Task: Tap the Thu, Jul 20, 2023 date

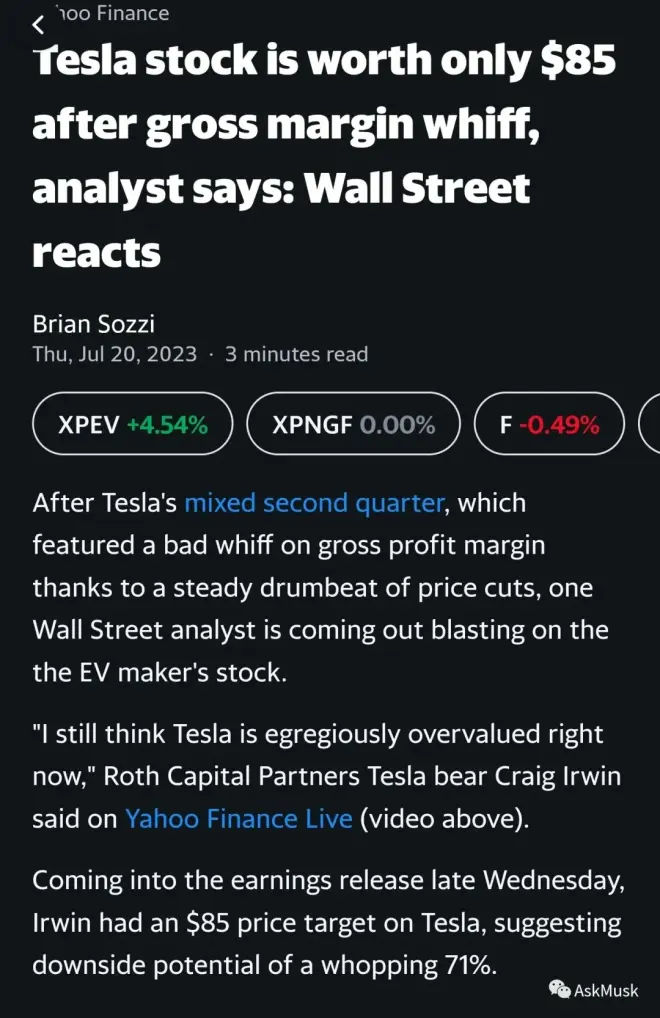Action: (114, 354)
